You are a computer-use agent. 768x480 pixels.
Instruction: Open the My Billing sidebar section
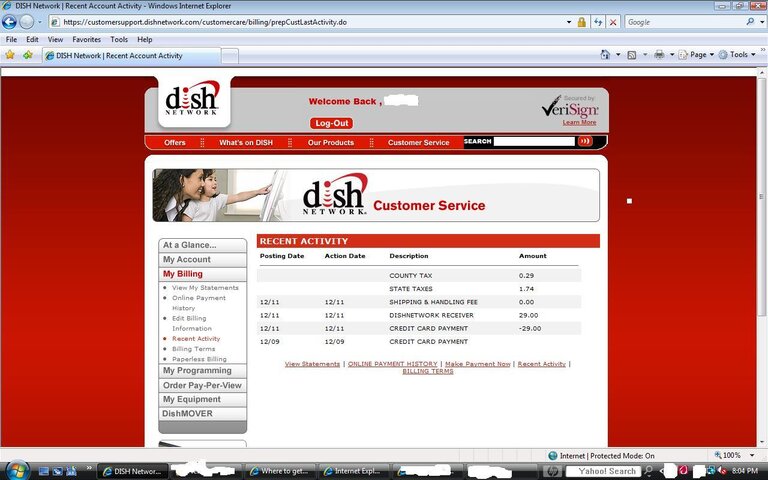[202, 274]
